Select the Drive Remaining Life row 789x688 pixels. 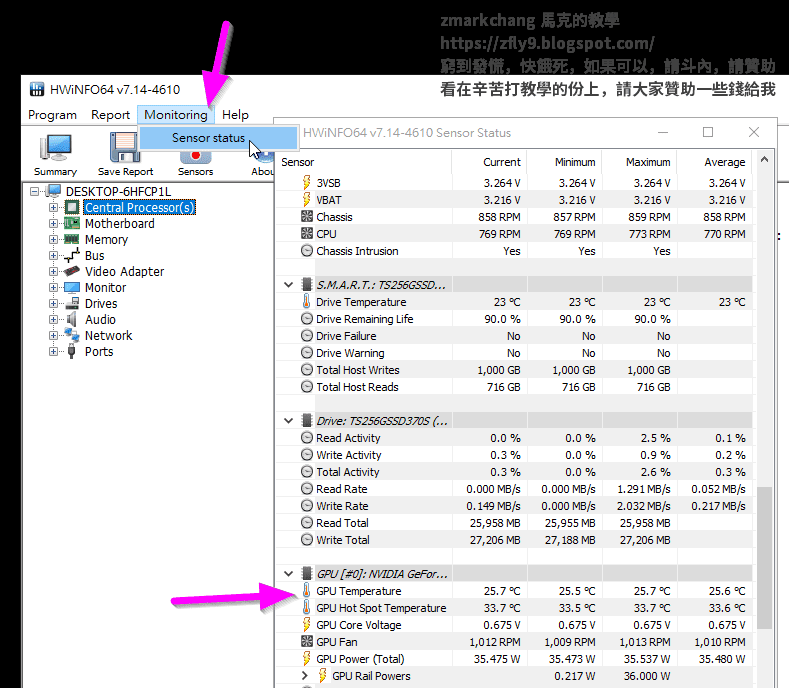coord(514,319)
